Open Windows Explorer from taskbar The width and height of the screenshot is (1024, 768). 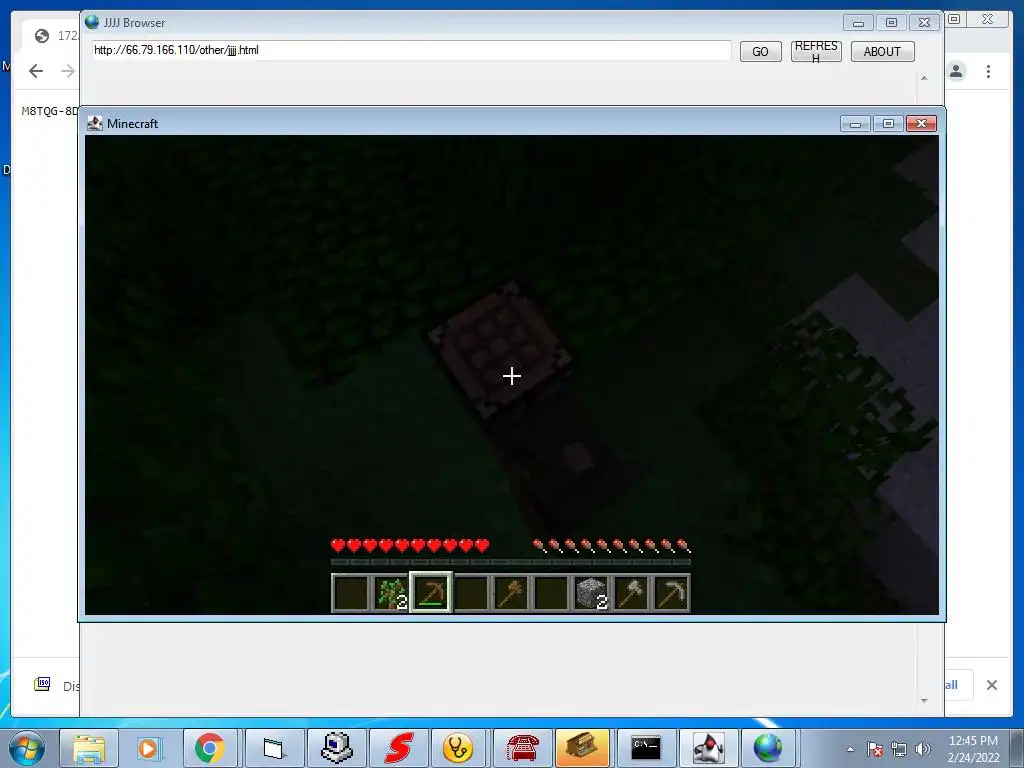point(88,748)
